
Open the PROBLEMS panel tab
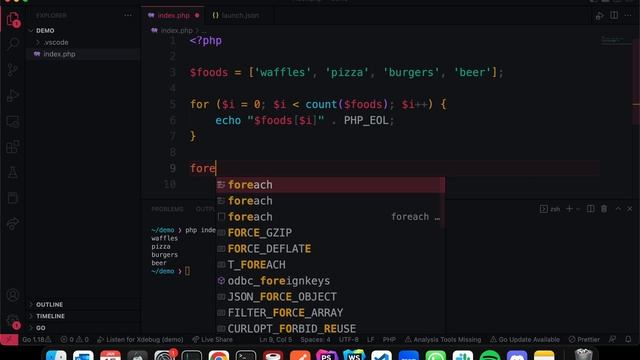click(167, 209)
